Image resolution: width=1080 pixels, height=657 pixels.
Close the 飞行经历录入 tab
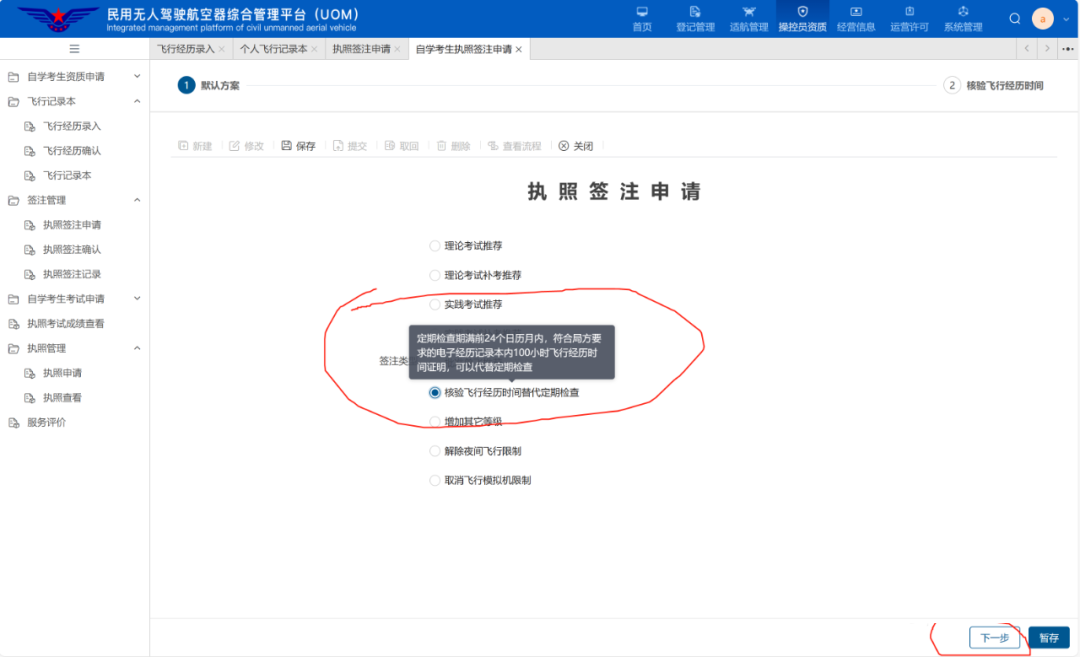click(221, 50)
